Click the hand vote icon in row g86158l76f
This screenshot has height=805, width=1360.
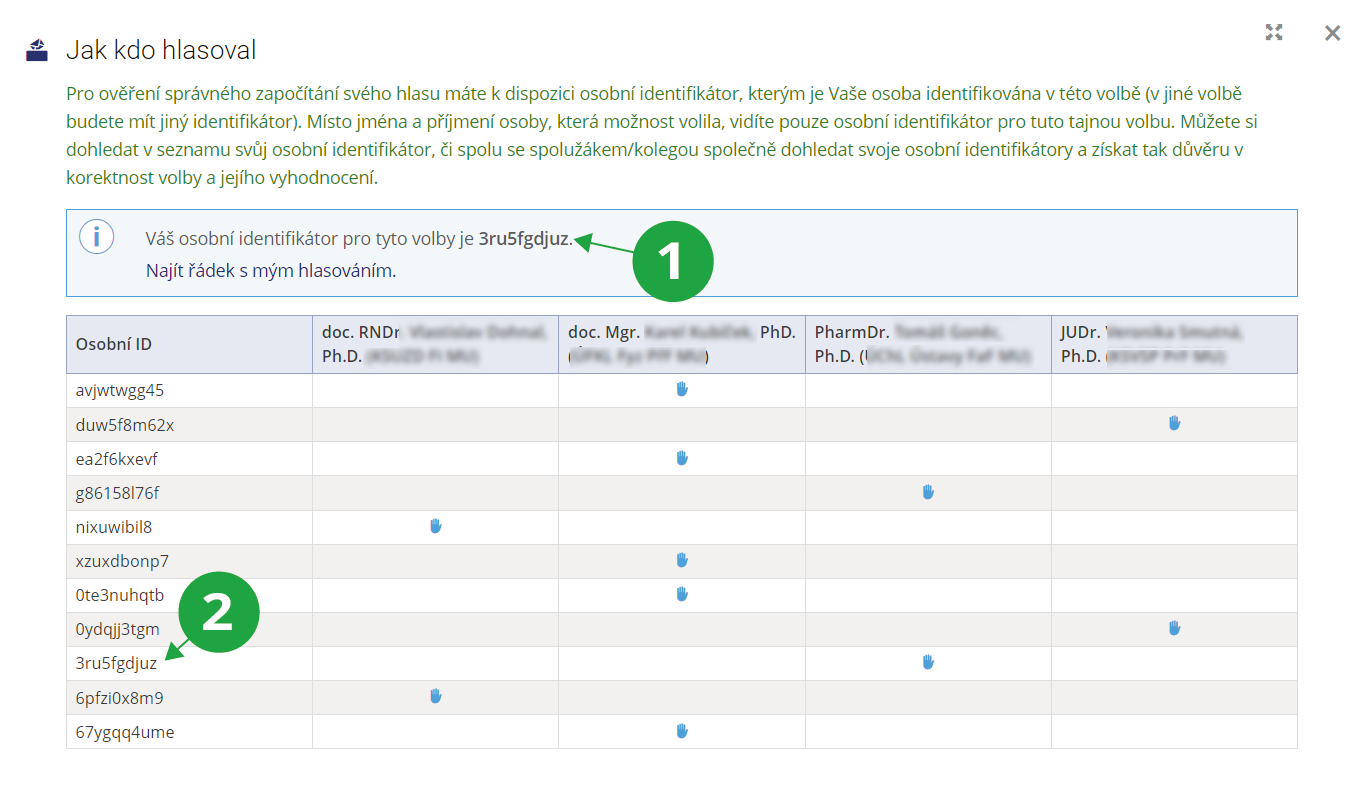coord(928,491)
